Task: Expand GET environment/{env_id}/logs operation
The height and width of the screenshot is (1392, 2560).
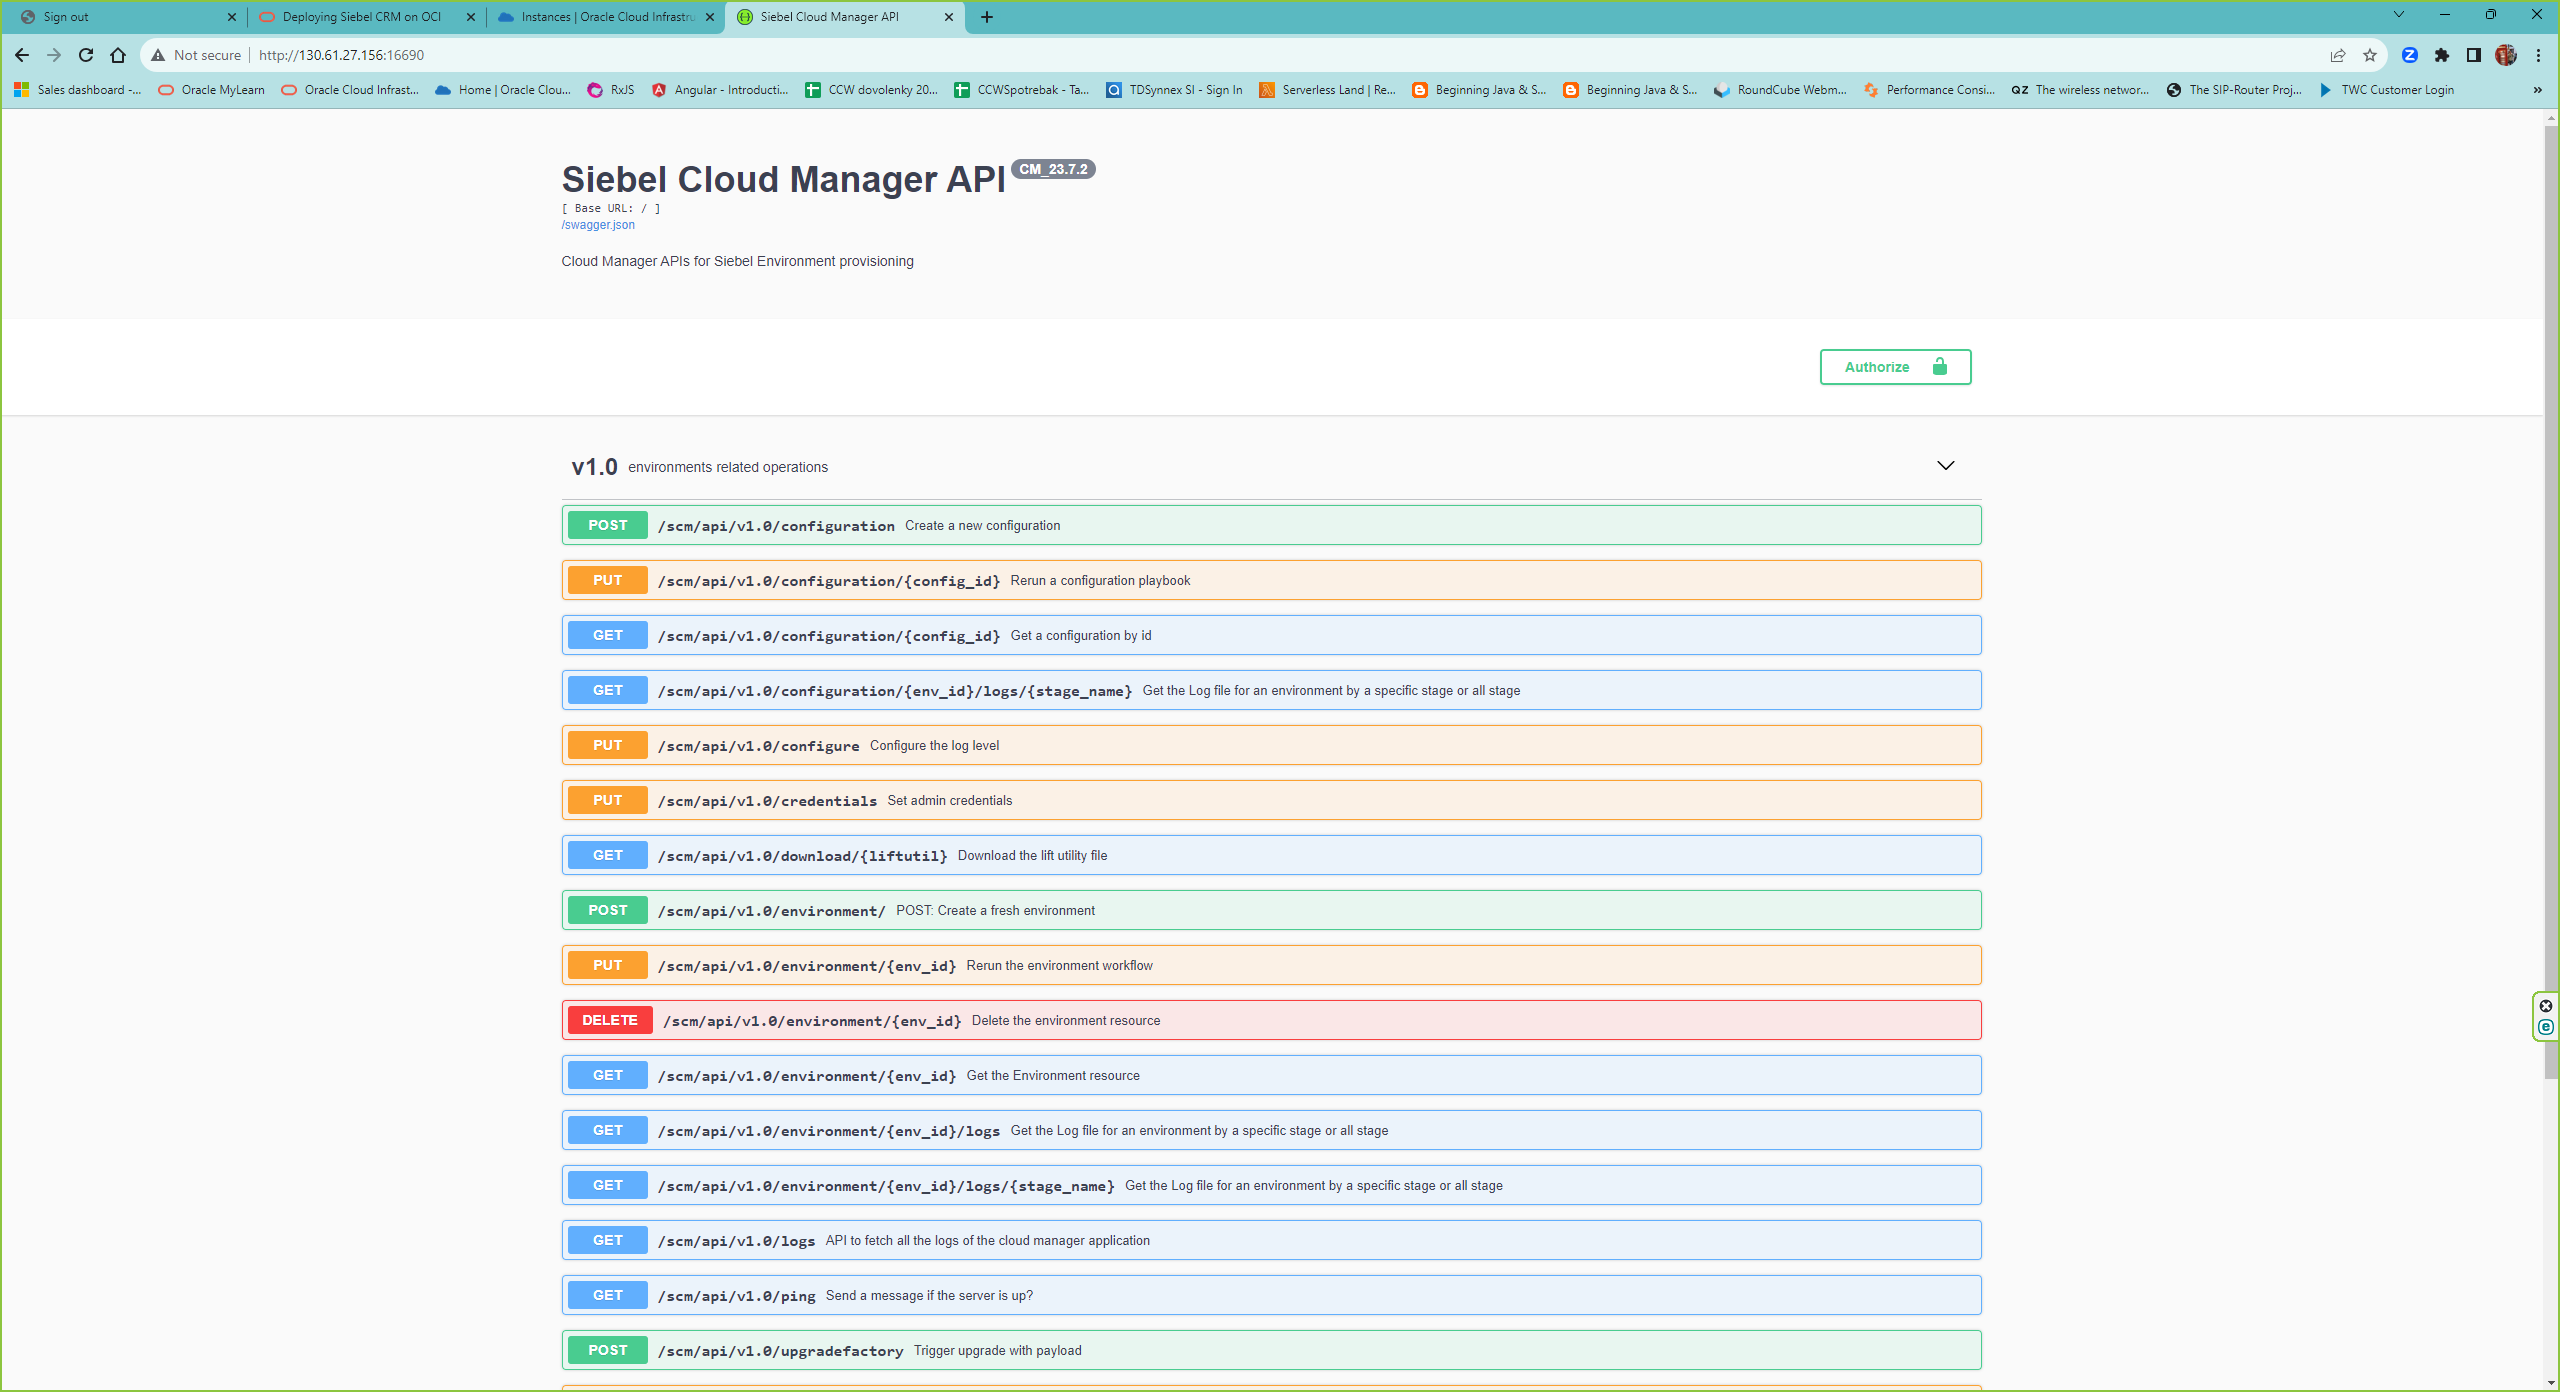Action: coord(1271,1130)
